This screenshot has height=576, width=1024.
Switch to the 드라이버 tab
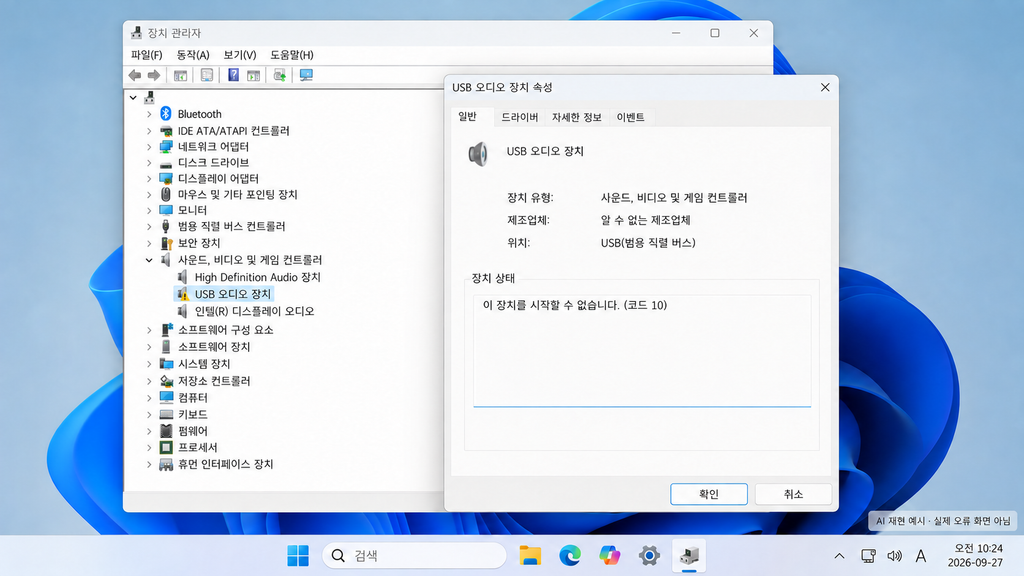519,117
